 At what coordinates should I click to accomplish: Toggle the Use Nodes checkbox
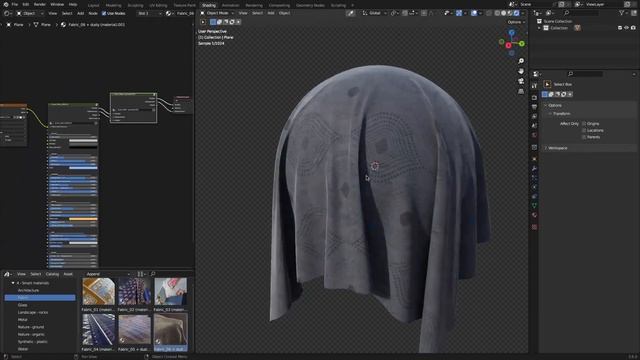104,13
